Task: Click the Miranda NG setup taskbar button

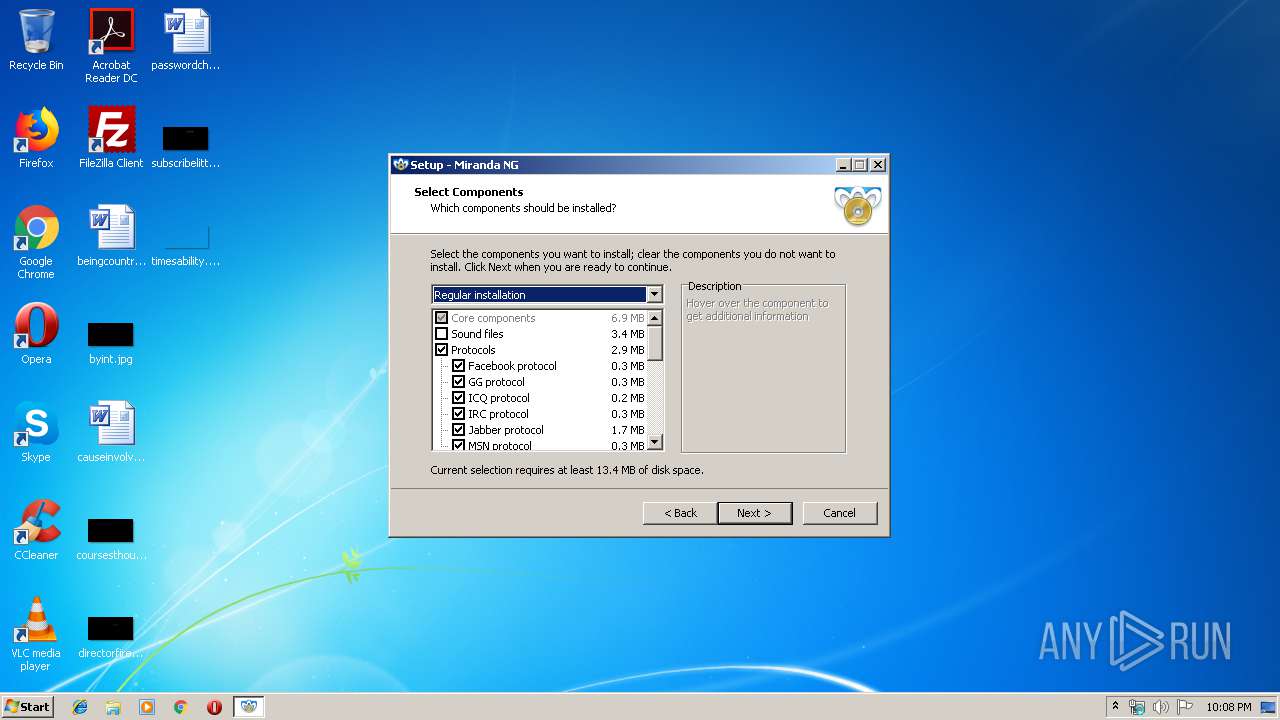Action: coord(248,707)
